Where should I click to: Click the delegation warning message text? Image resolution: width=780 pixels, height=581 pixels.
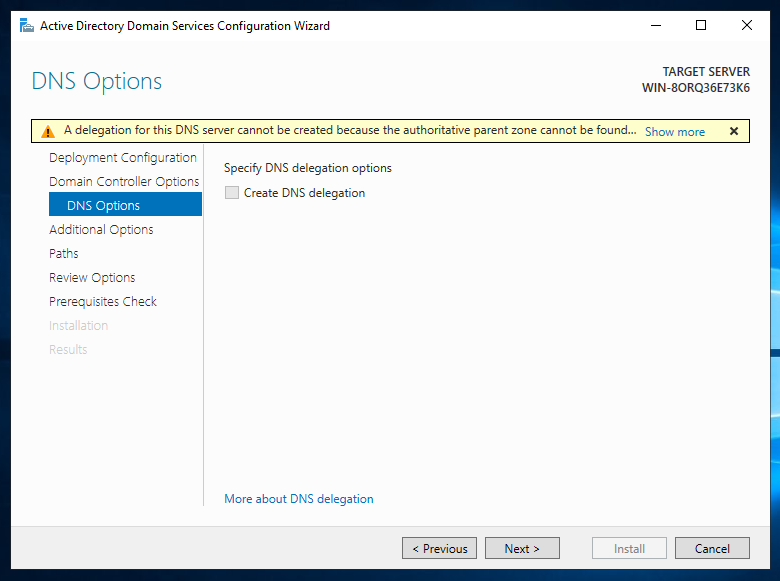coord(350,130)
